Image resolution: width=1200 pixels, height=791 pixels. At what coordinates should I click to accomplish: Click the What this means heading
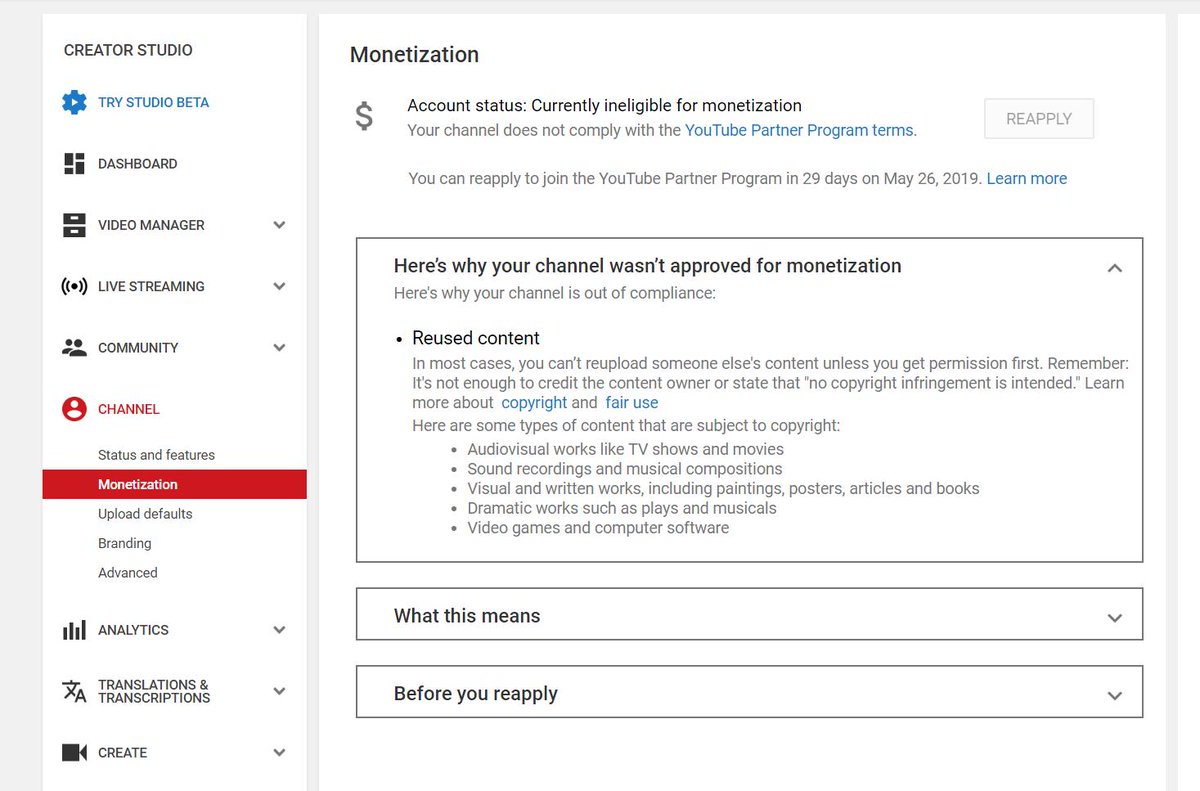tap(467, 616)
